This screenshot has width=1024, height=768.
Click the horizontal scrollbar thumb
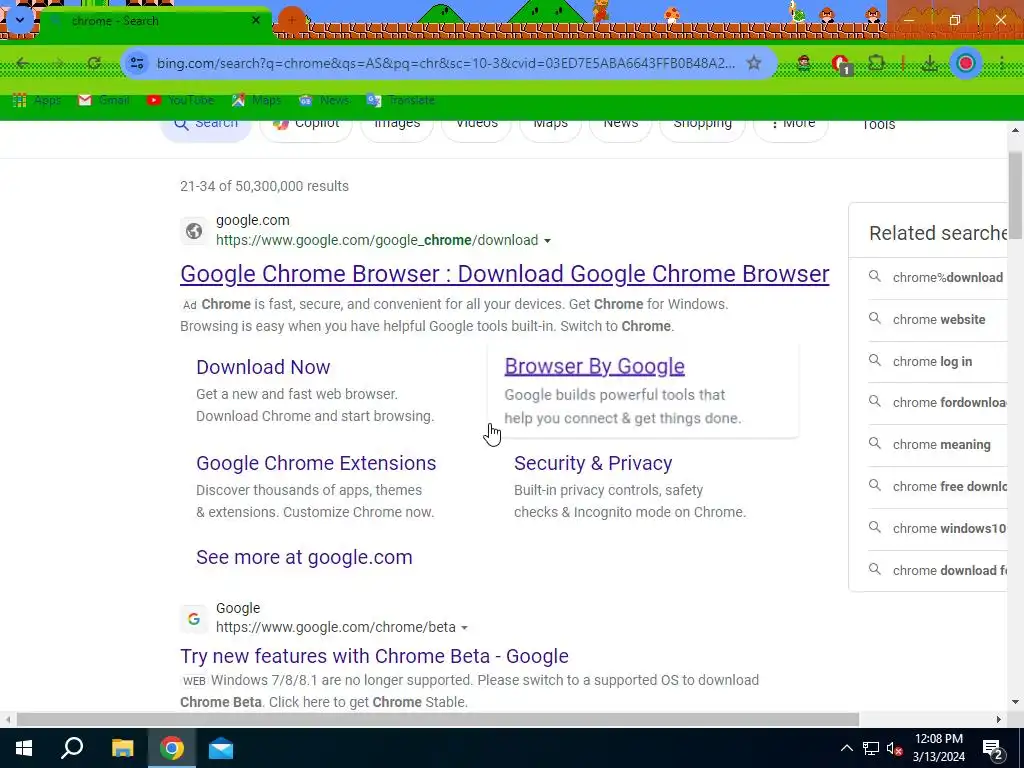(438, 719)
